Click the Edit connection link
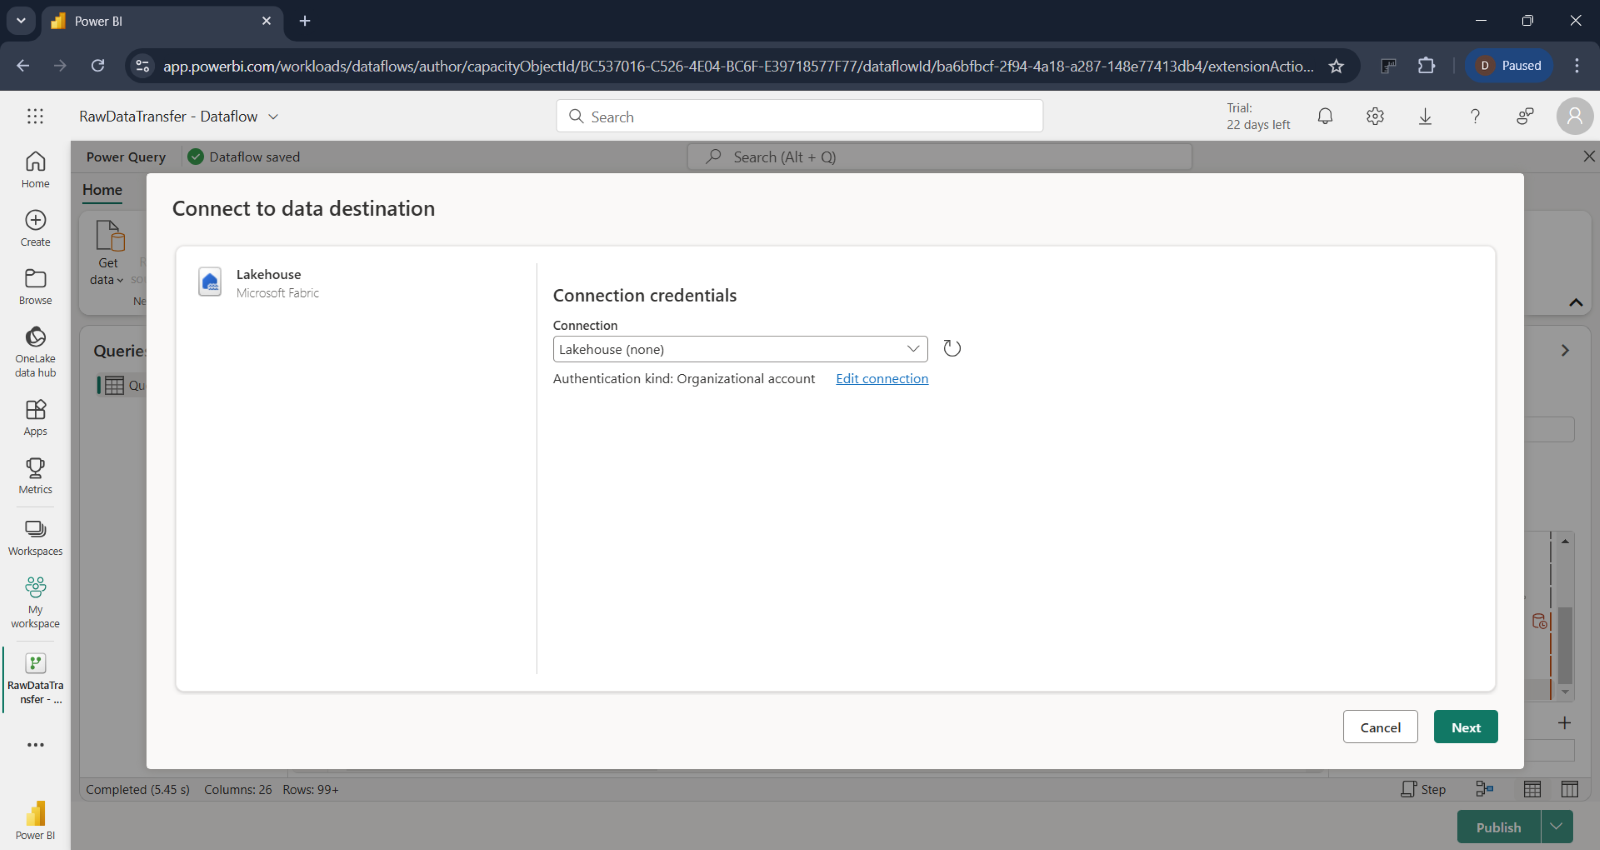This screenshot has width=1600, height=850. click(x=882, y=379)
